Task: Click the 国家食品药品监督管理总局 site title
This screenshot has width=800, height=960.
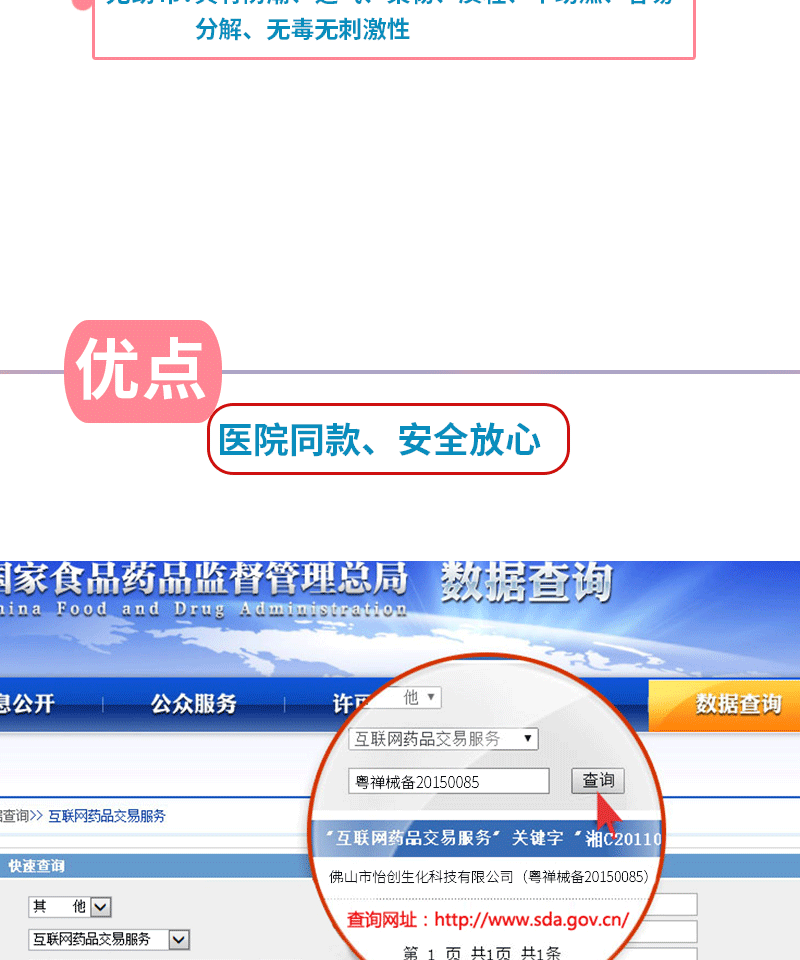Action: coord(204,579)
